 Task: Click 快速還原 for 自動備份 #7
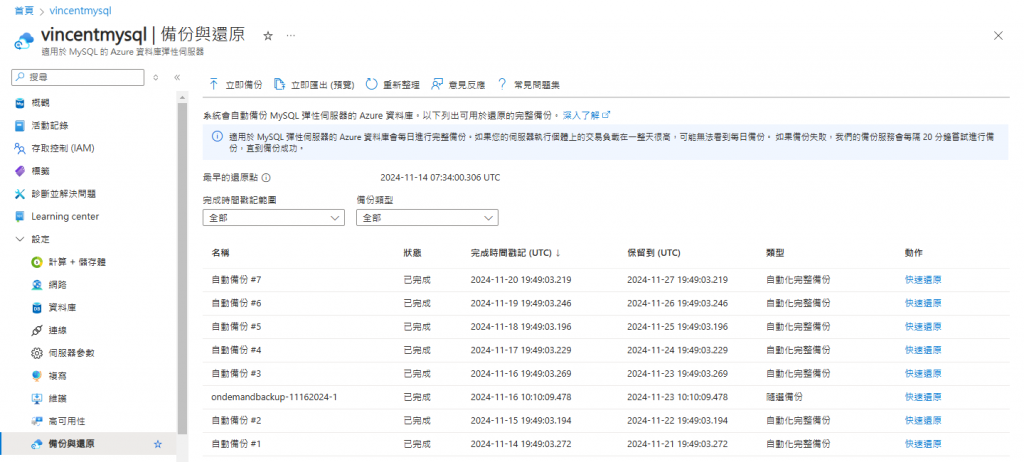923,280
